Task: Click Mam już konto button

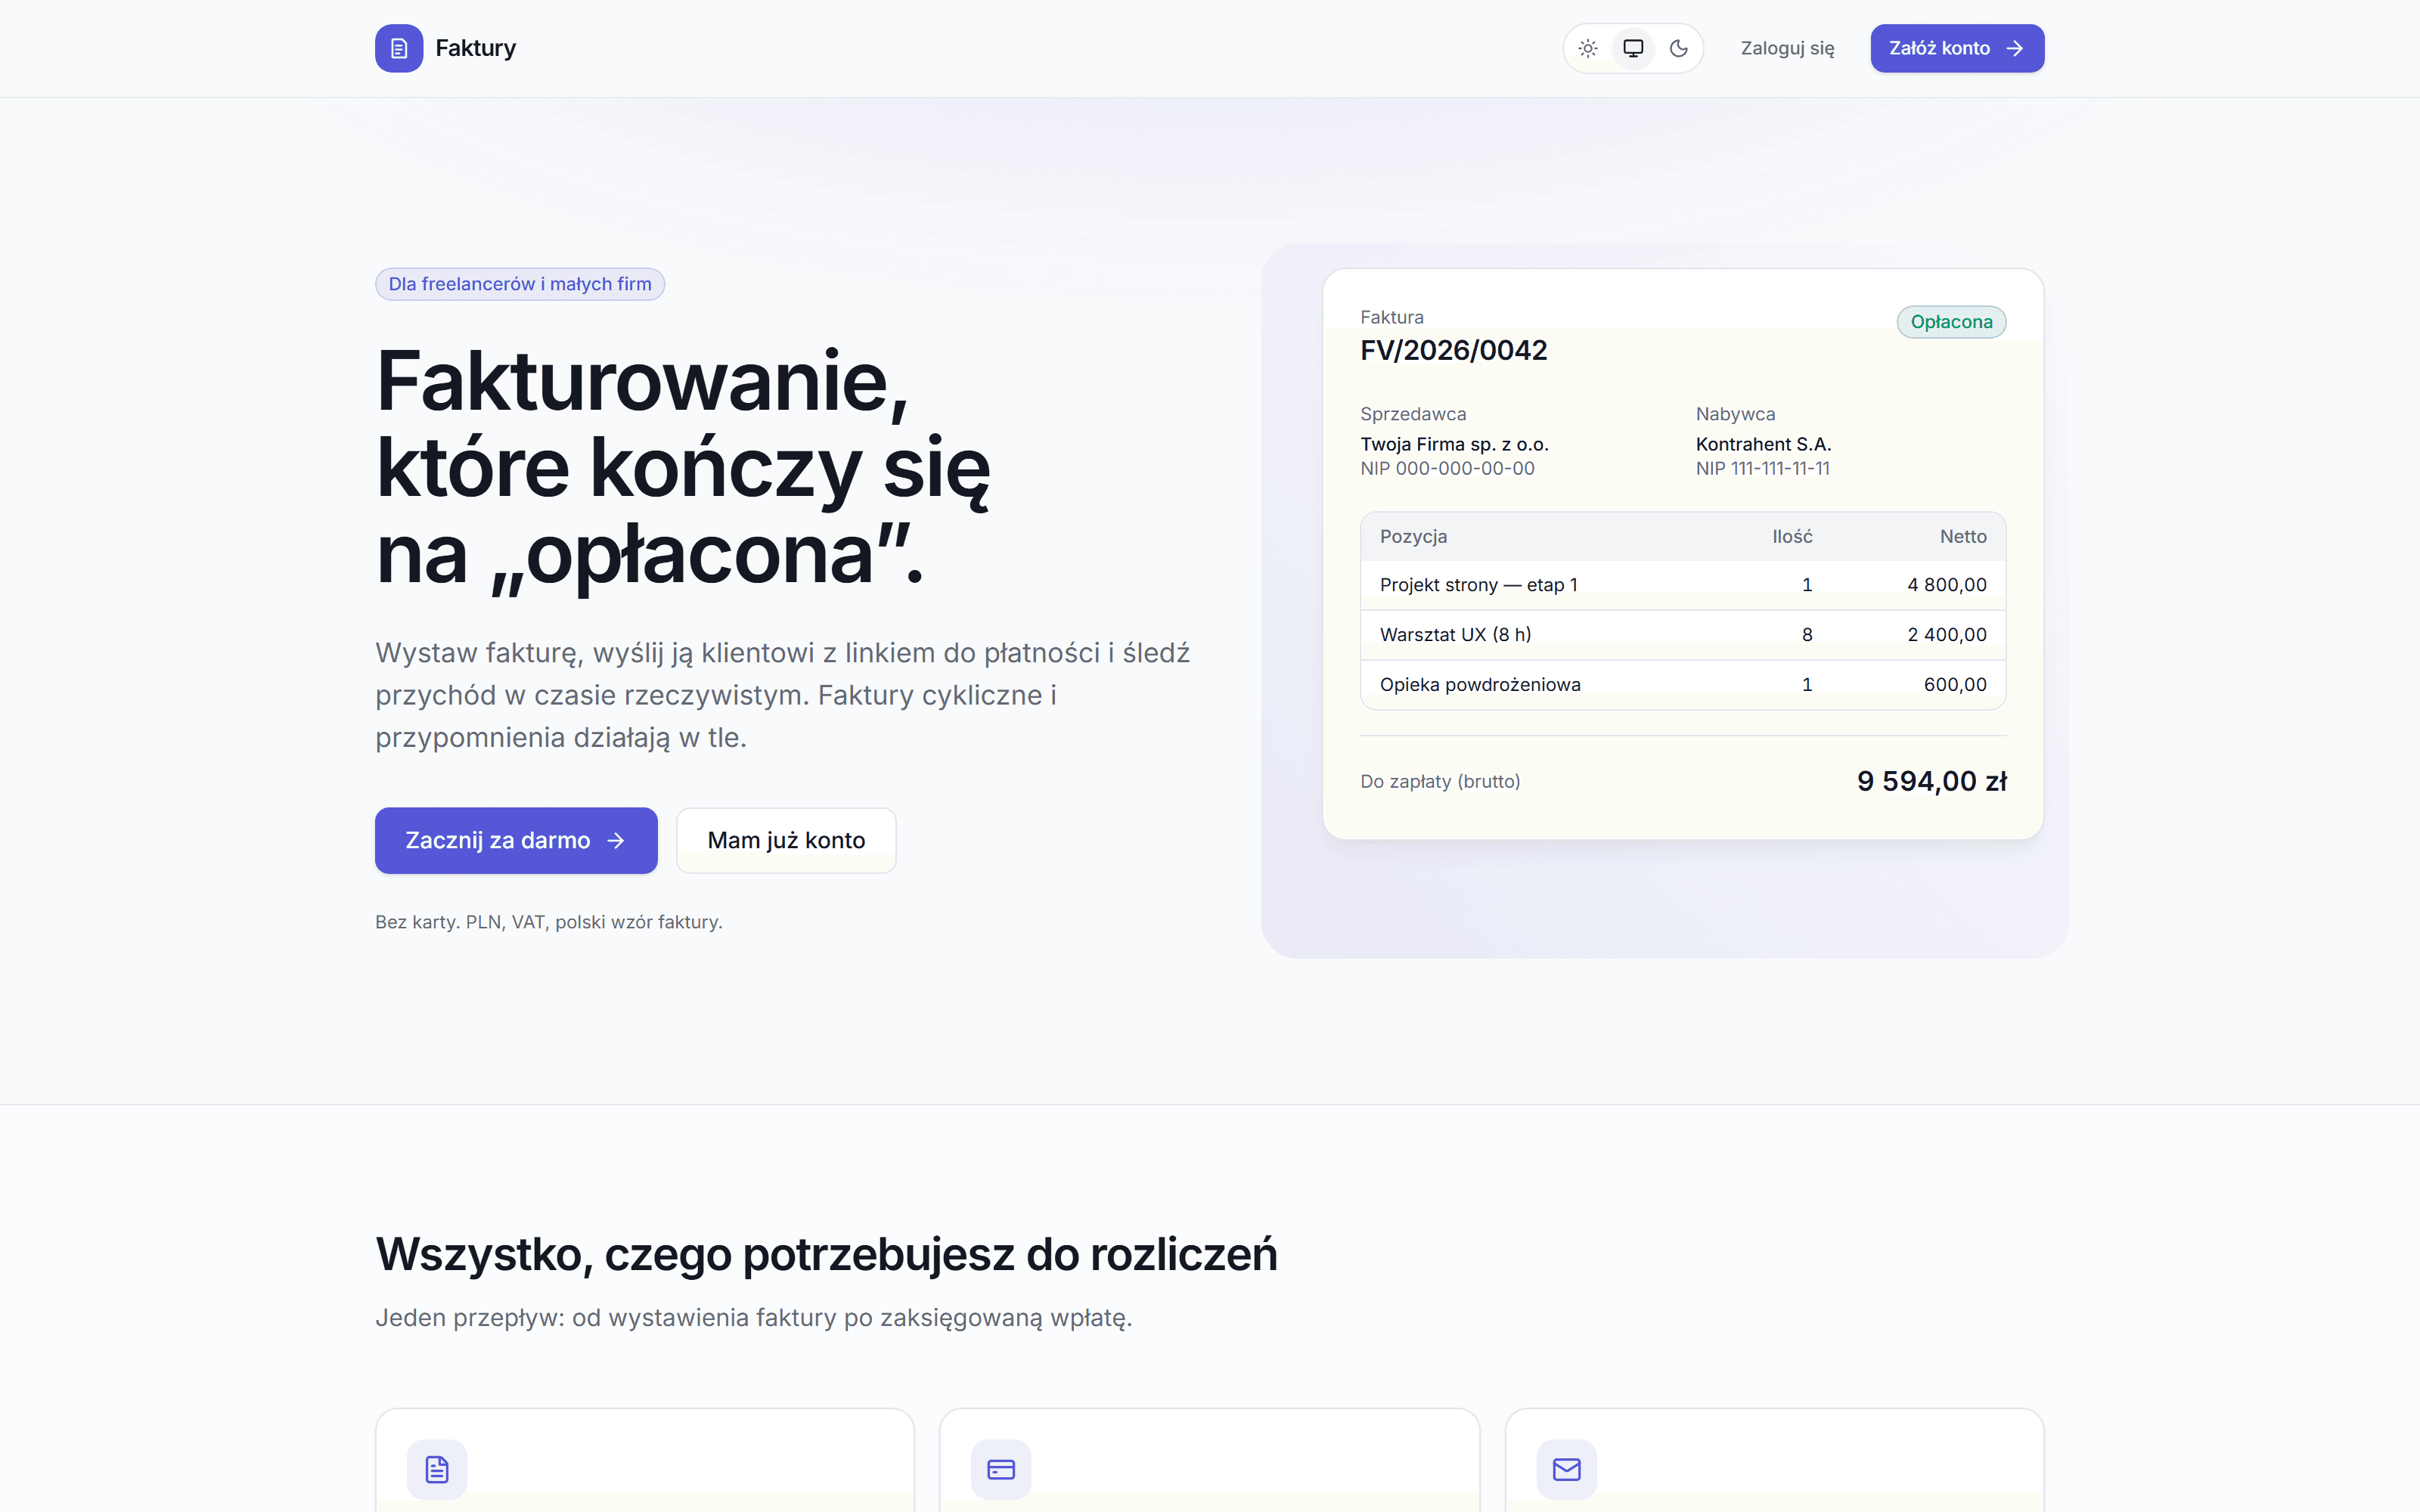Action: tap(786, 840)
